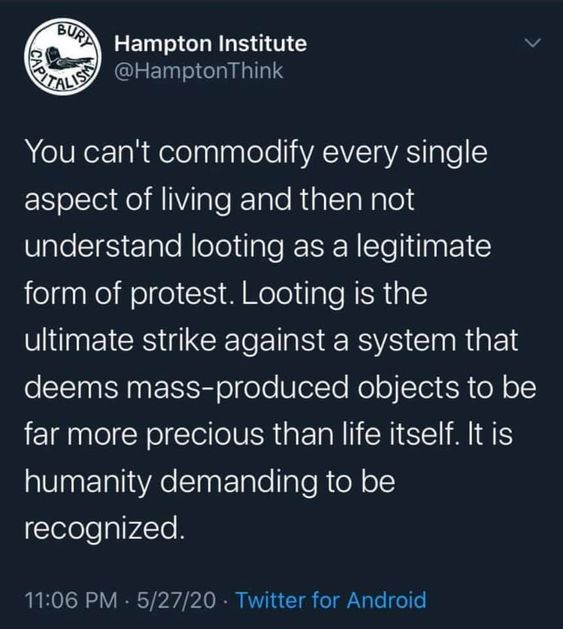
Task: Click the 11:06 PM timestamp
Action: click(71, 600)
